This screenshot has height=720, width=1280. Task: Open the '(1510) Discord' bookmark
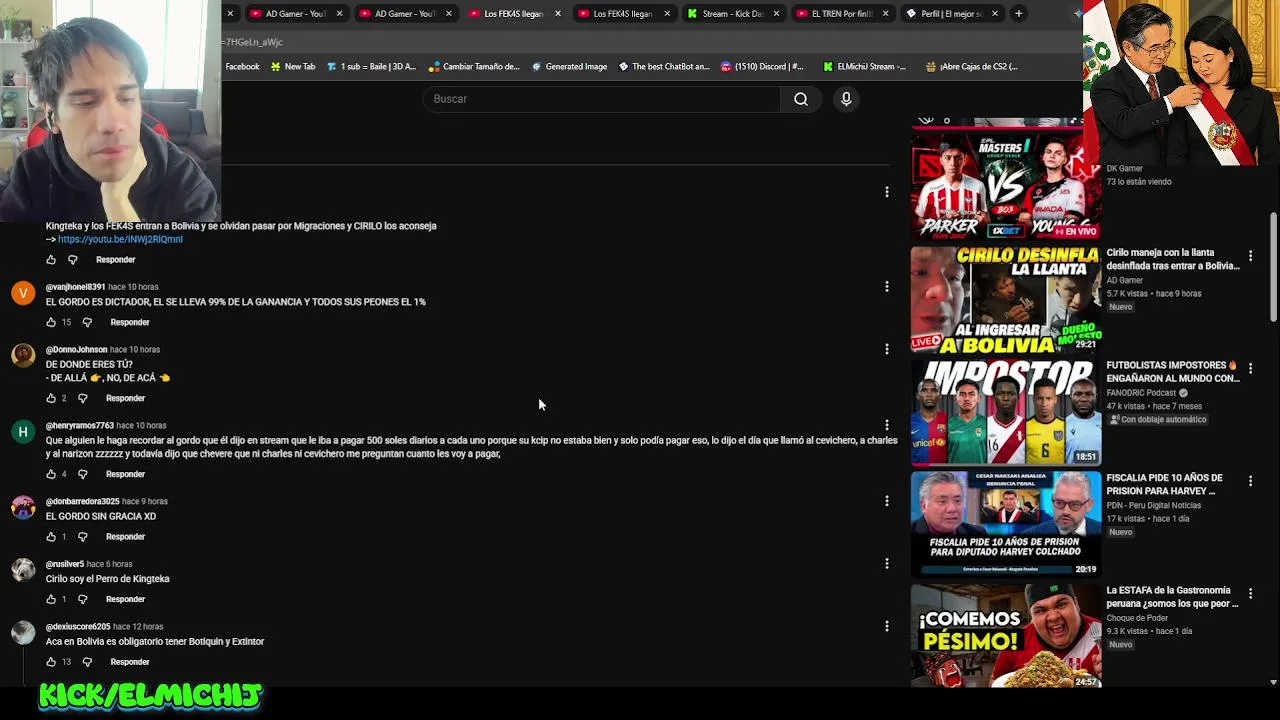(762, 67)
